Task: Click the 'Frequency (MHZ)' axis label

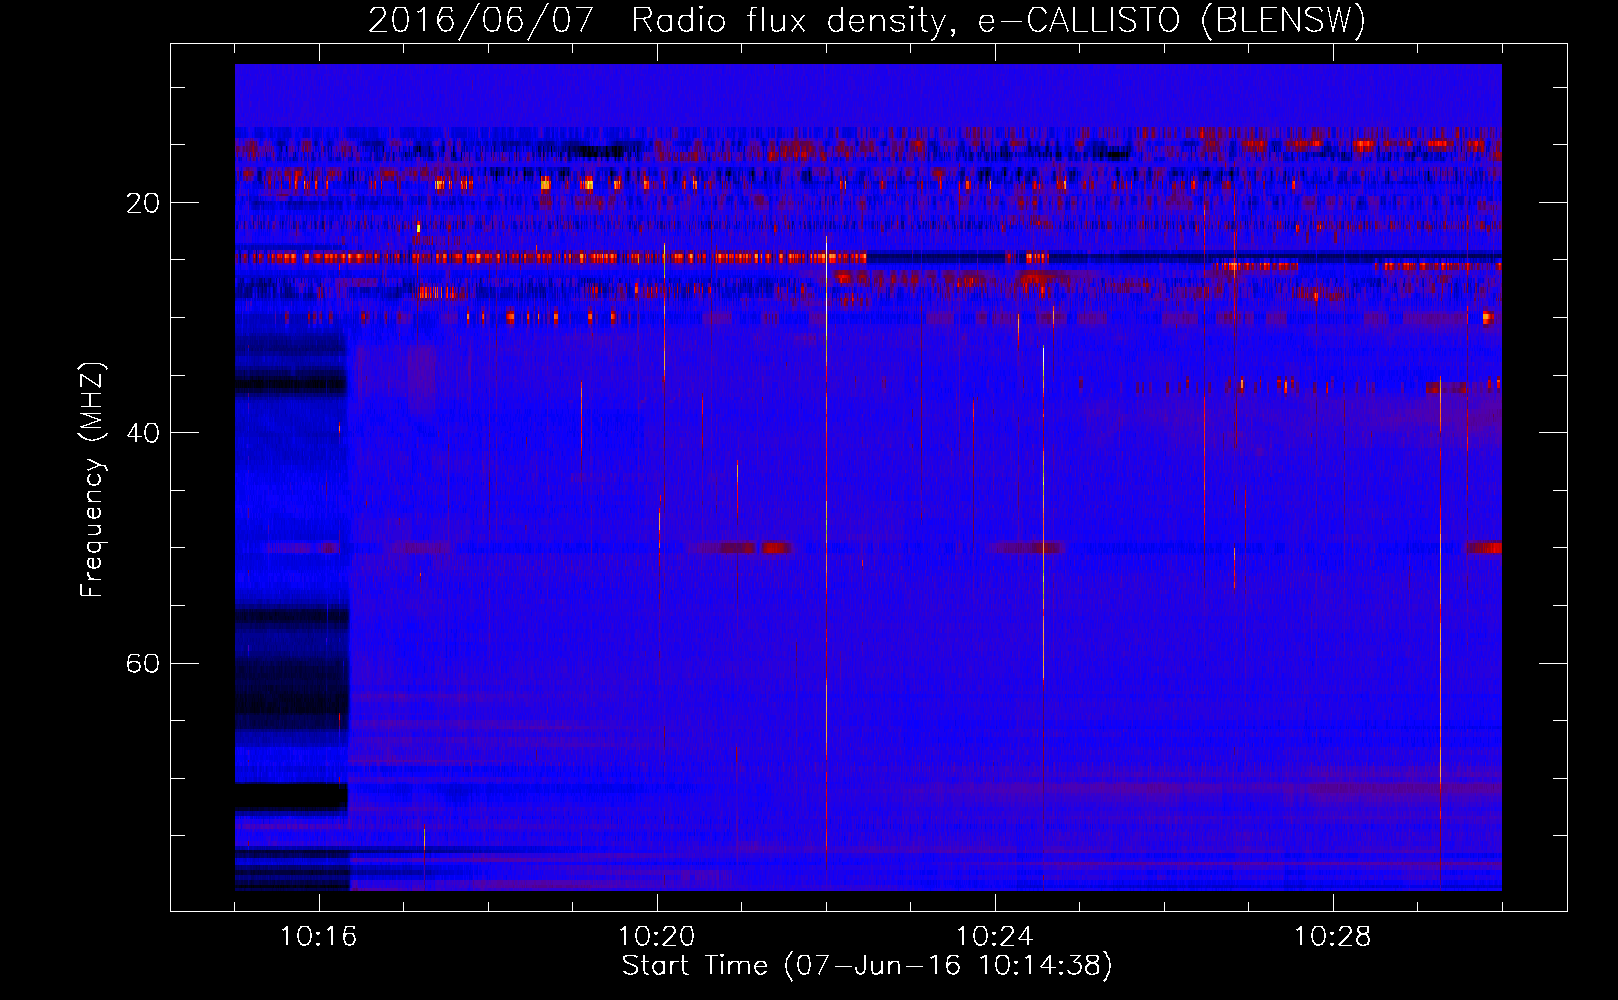Action: tap(92, 480)
